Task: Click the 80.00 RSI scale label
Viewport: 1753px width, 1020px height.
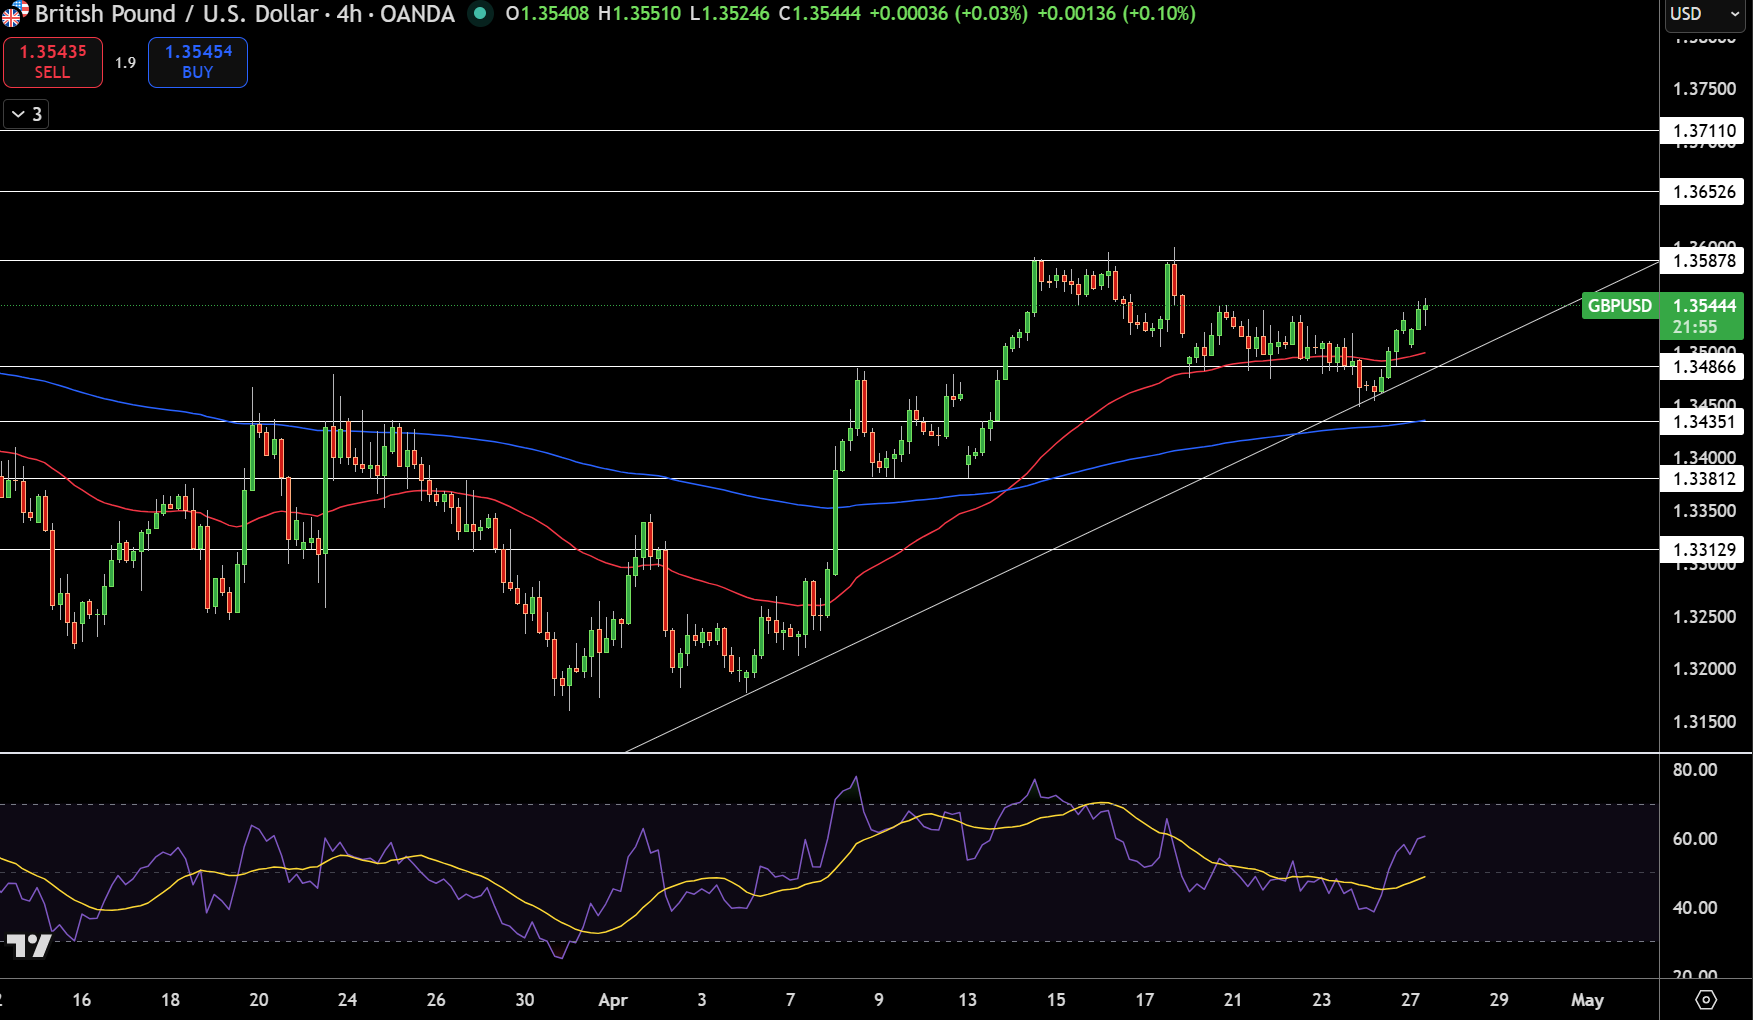Action: point(1695,770)
